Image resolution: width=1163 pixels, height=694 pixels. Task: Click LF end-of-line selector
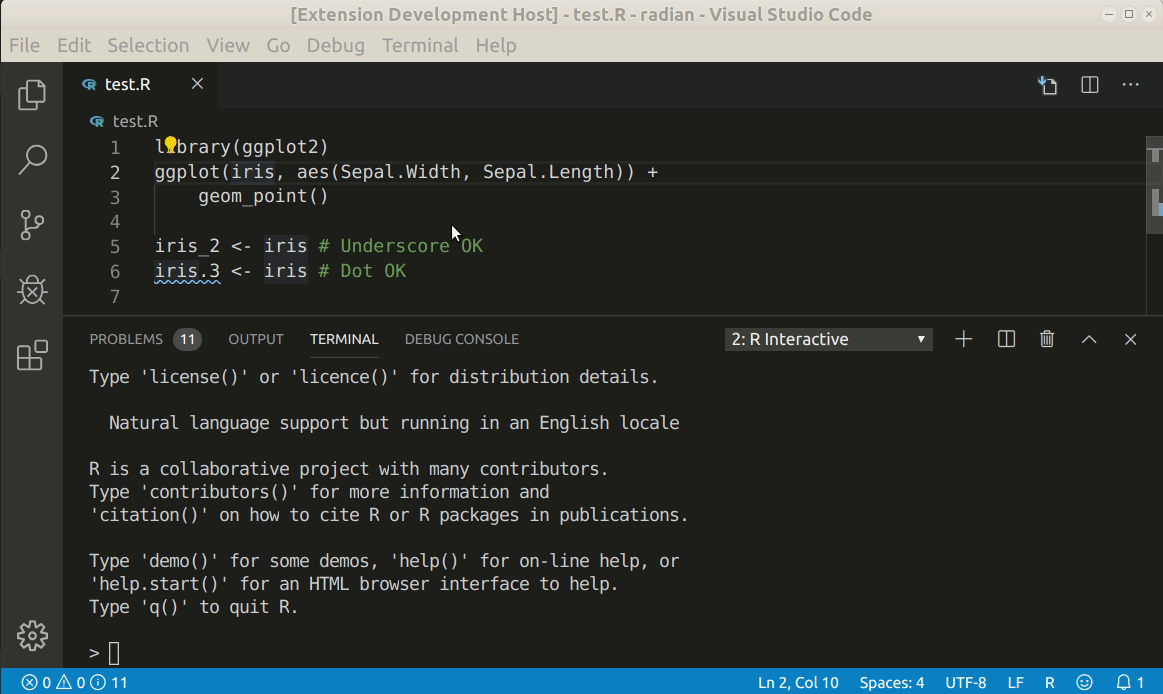pyautogui.click(x=1015, y=682)
